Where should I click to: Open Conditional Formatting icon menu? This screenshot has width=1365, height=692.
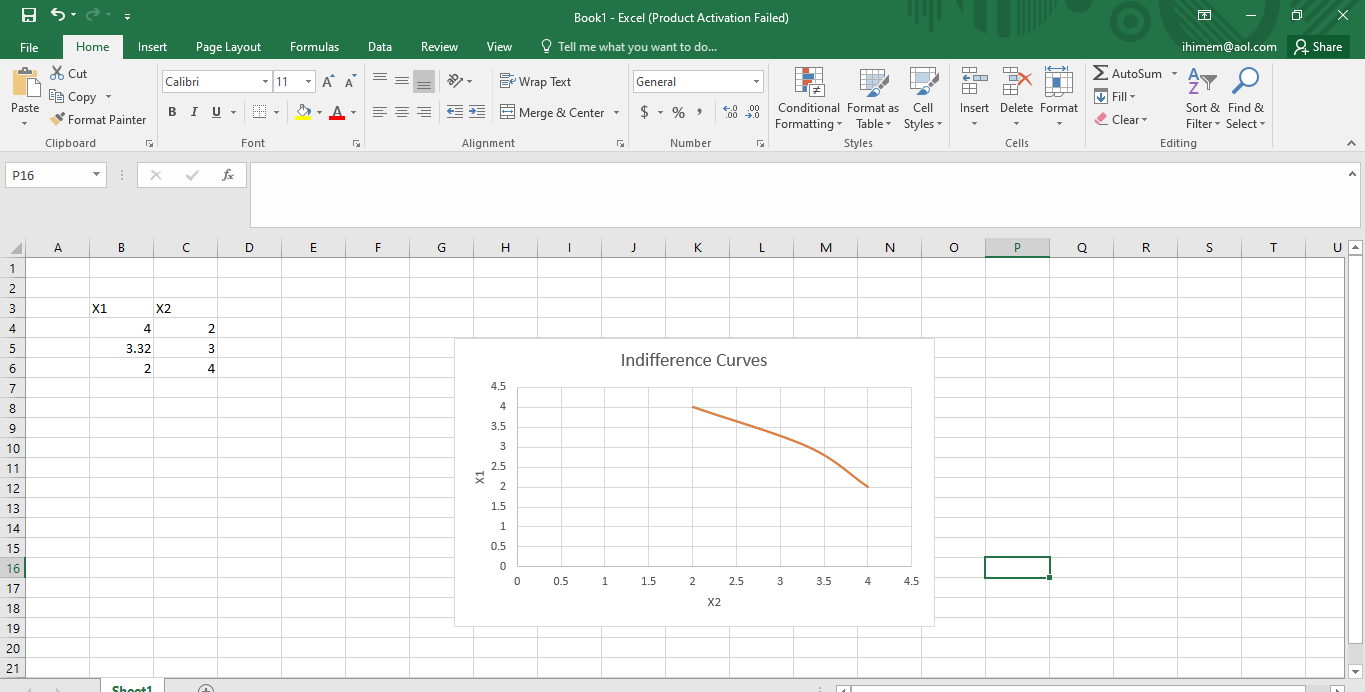(808, 84)
